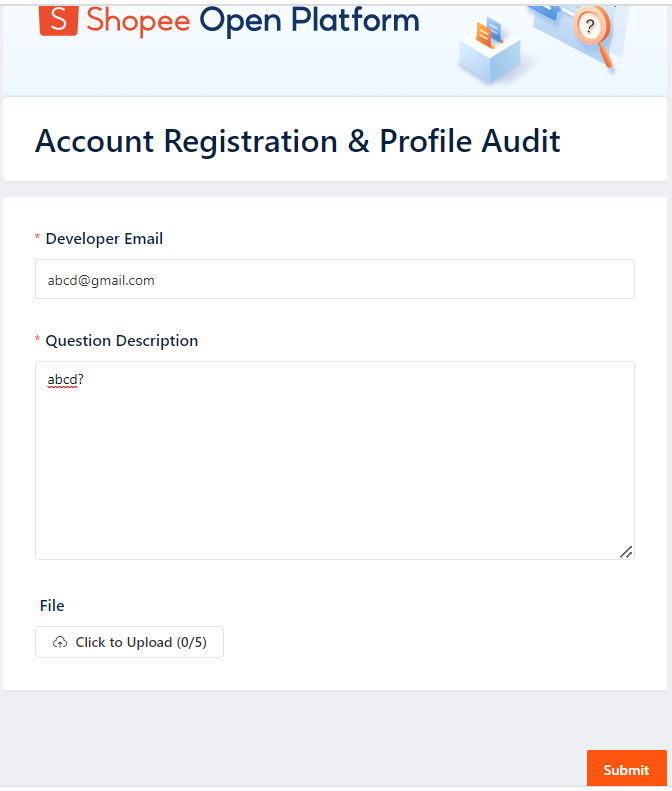Click the (0/5) upload counter text
Image resolution: width=672 pixels, height=791 pixels.
pyautogui.click(x=191, y=642)
